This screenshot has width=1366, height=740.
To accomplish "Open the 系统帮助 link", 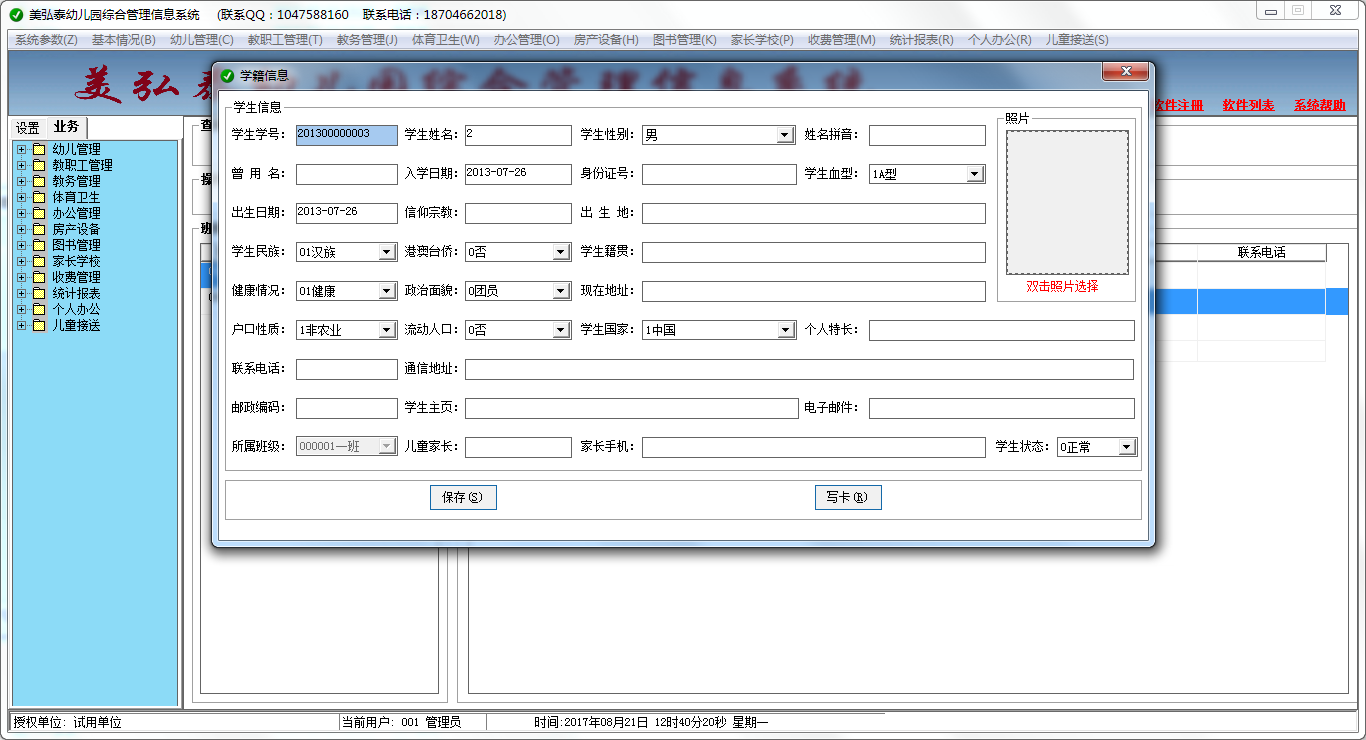I will 1320,105.
